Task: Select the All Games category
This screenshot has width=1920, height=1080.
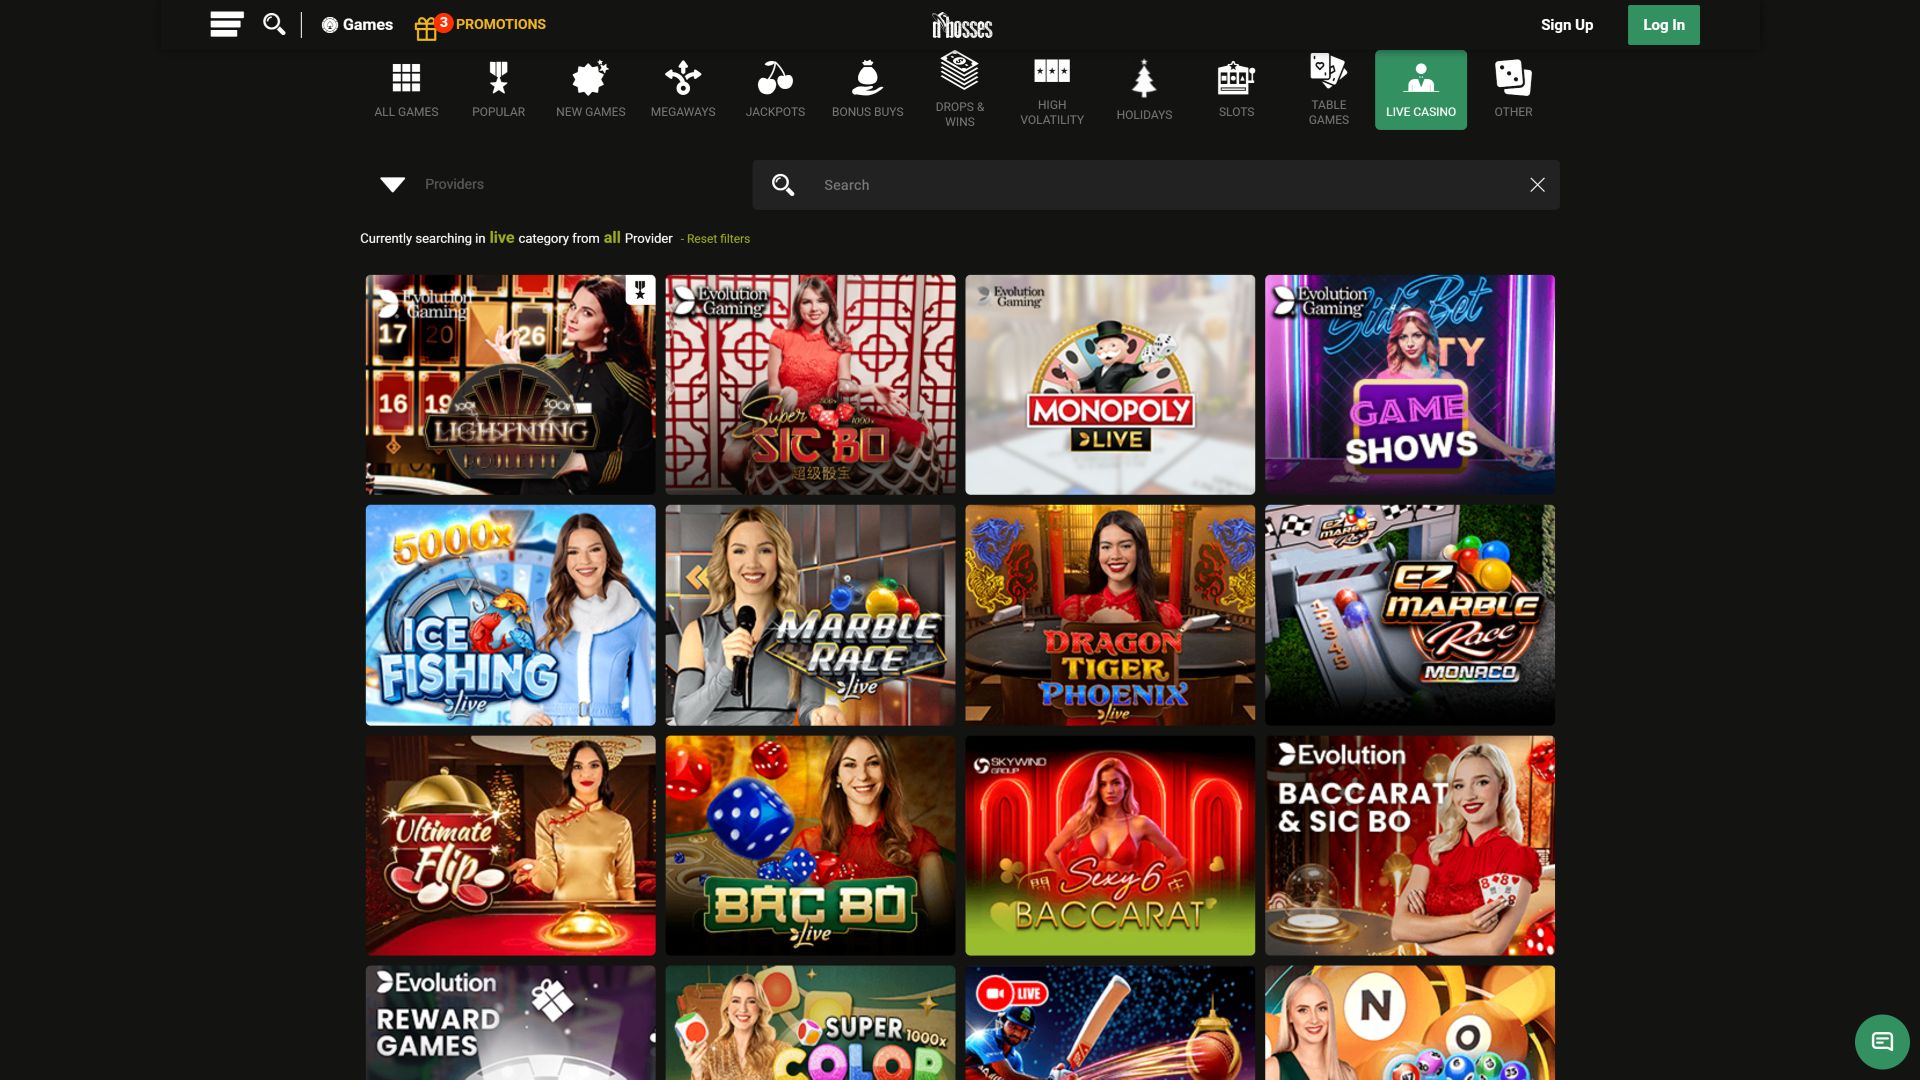Action: 406,90
